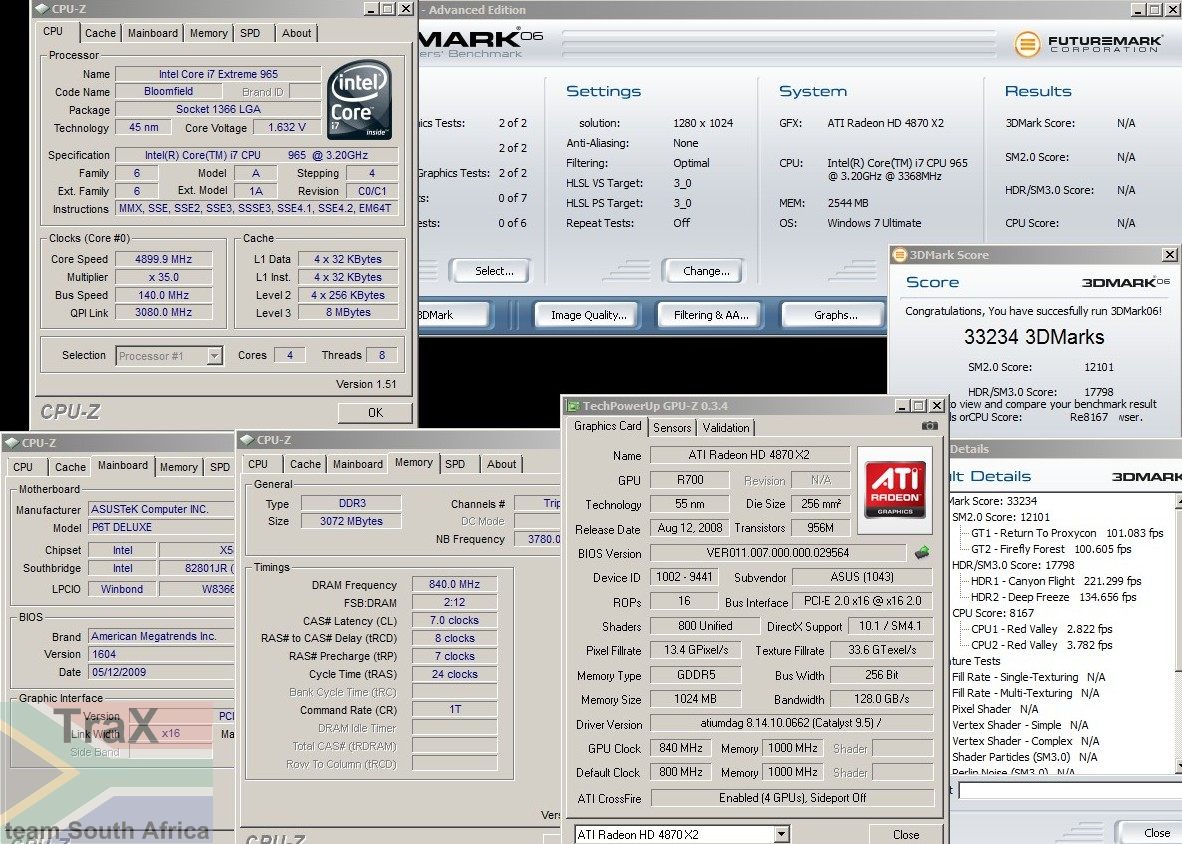Image resolution: width=1182 pixels, height=844 pixels.
Task: Click the ATI Radeon logo in GPU-Z
Action: [x=895, y=489]
